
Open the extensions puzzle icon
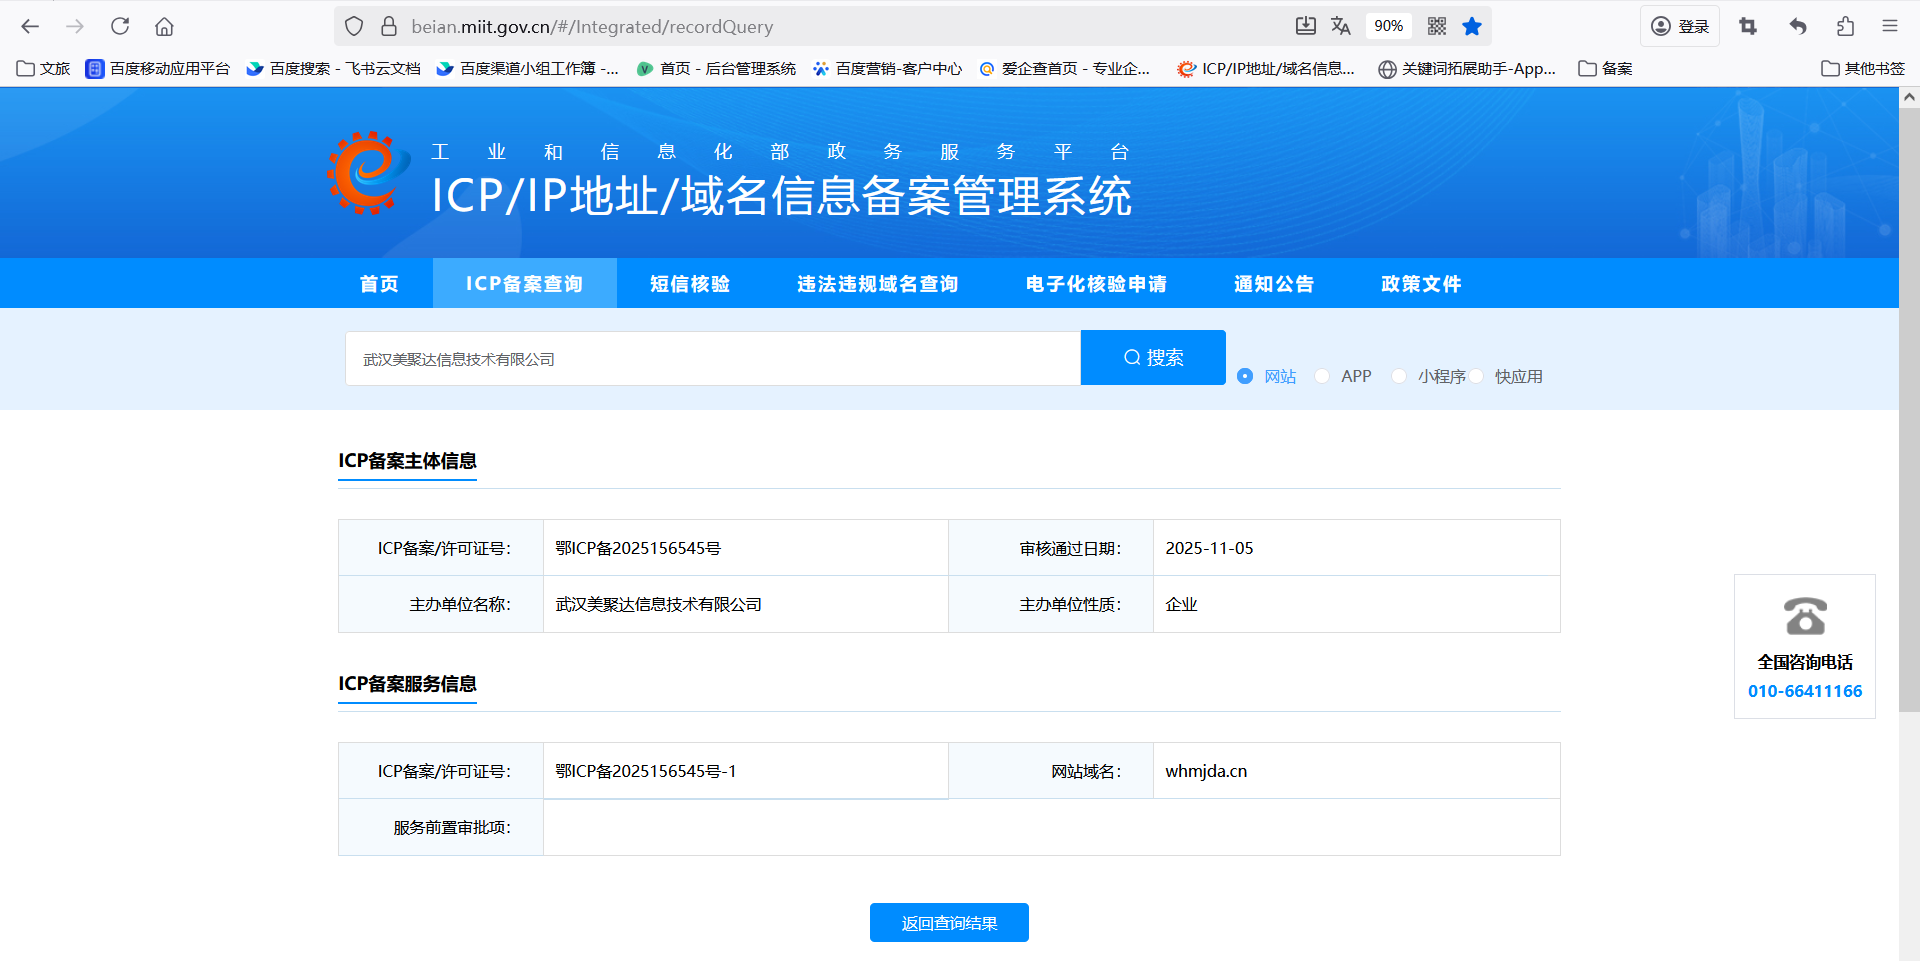click(1845, 26)
